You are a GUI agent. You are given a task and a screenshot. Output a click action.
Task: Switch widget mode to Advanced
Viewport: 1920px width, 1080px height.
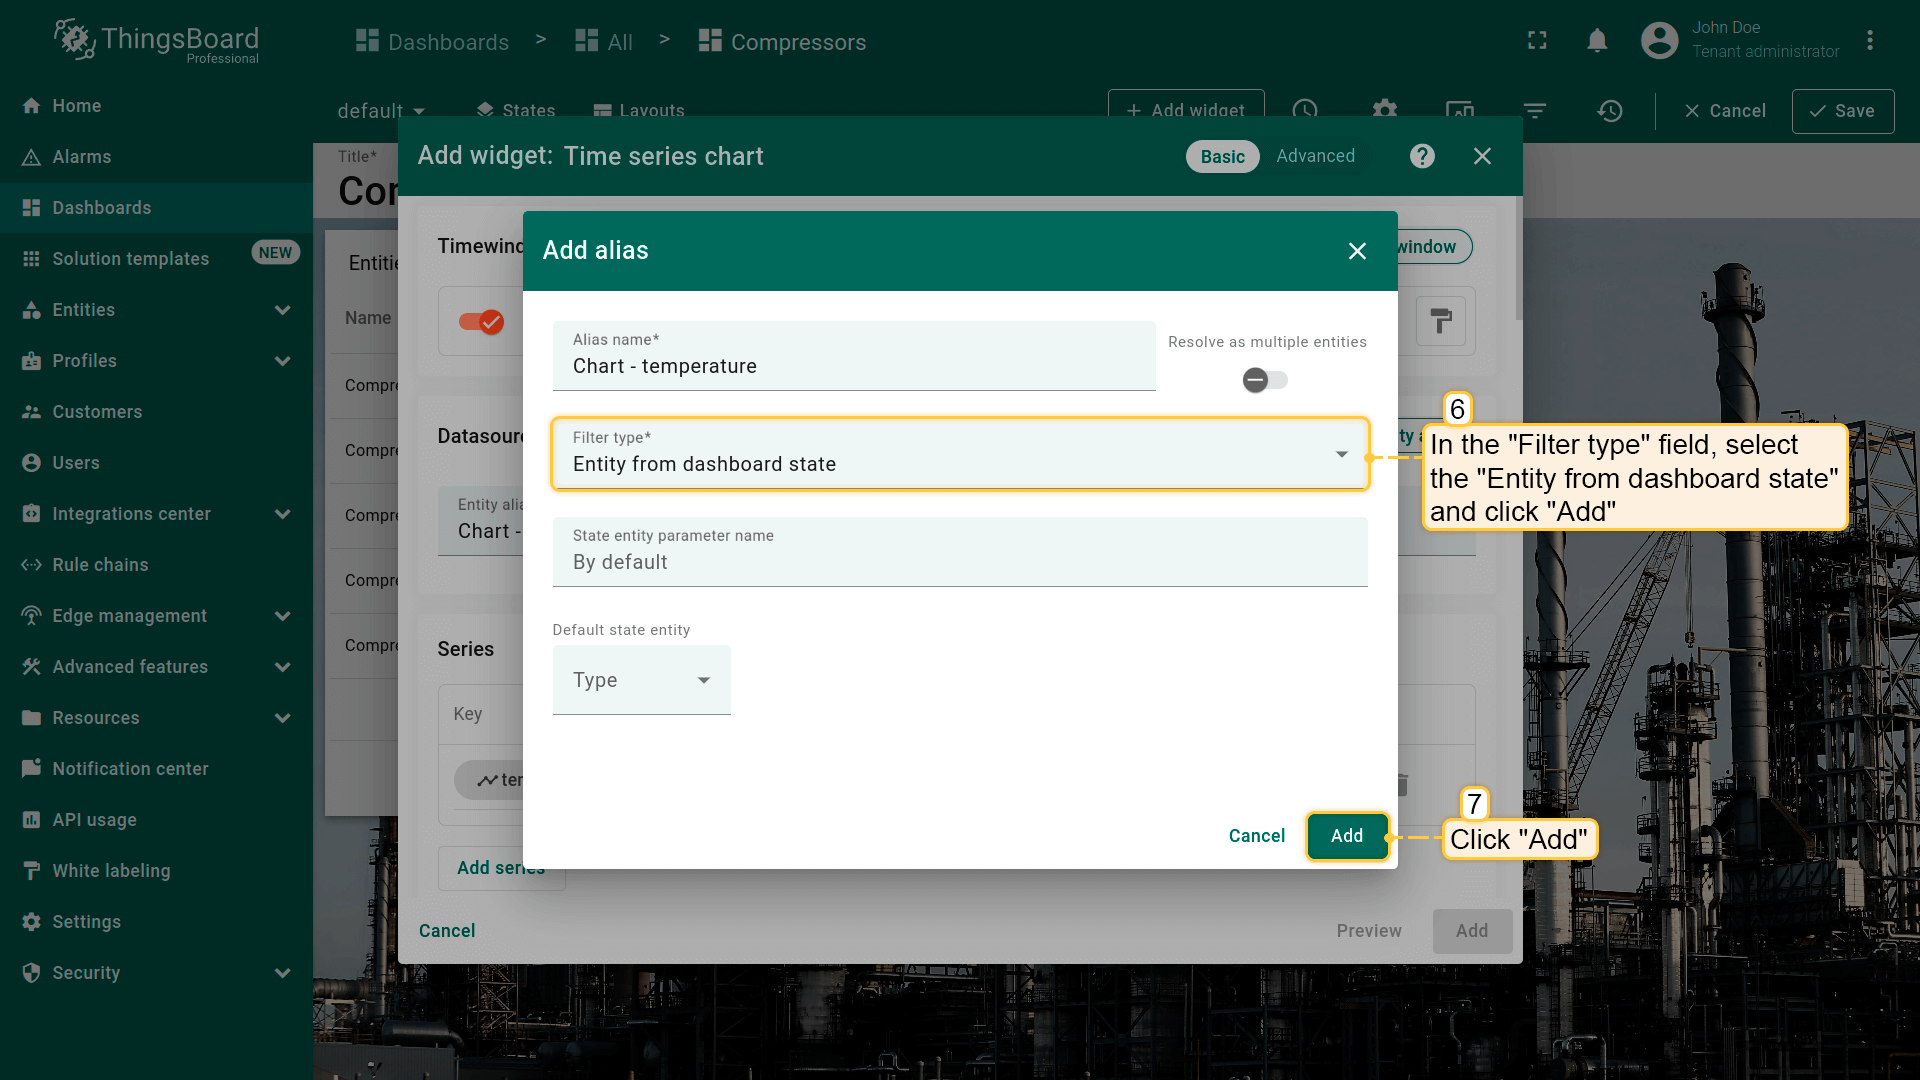pyautogui.click(x=1315, y=156)
